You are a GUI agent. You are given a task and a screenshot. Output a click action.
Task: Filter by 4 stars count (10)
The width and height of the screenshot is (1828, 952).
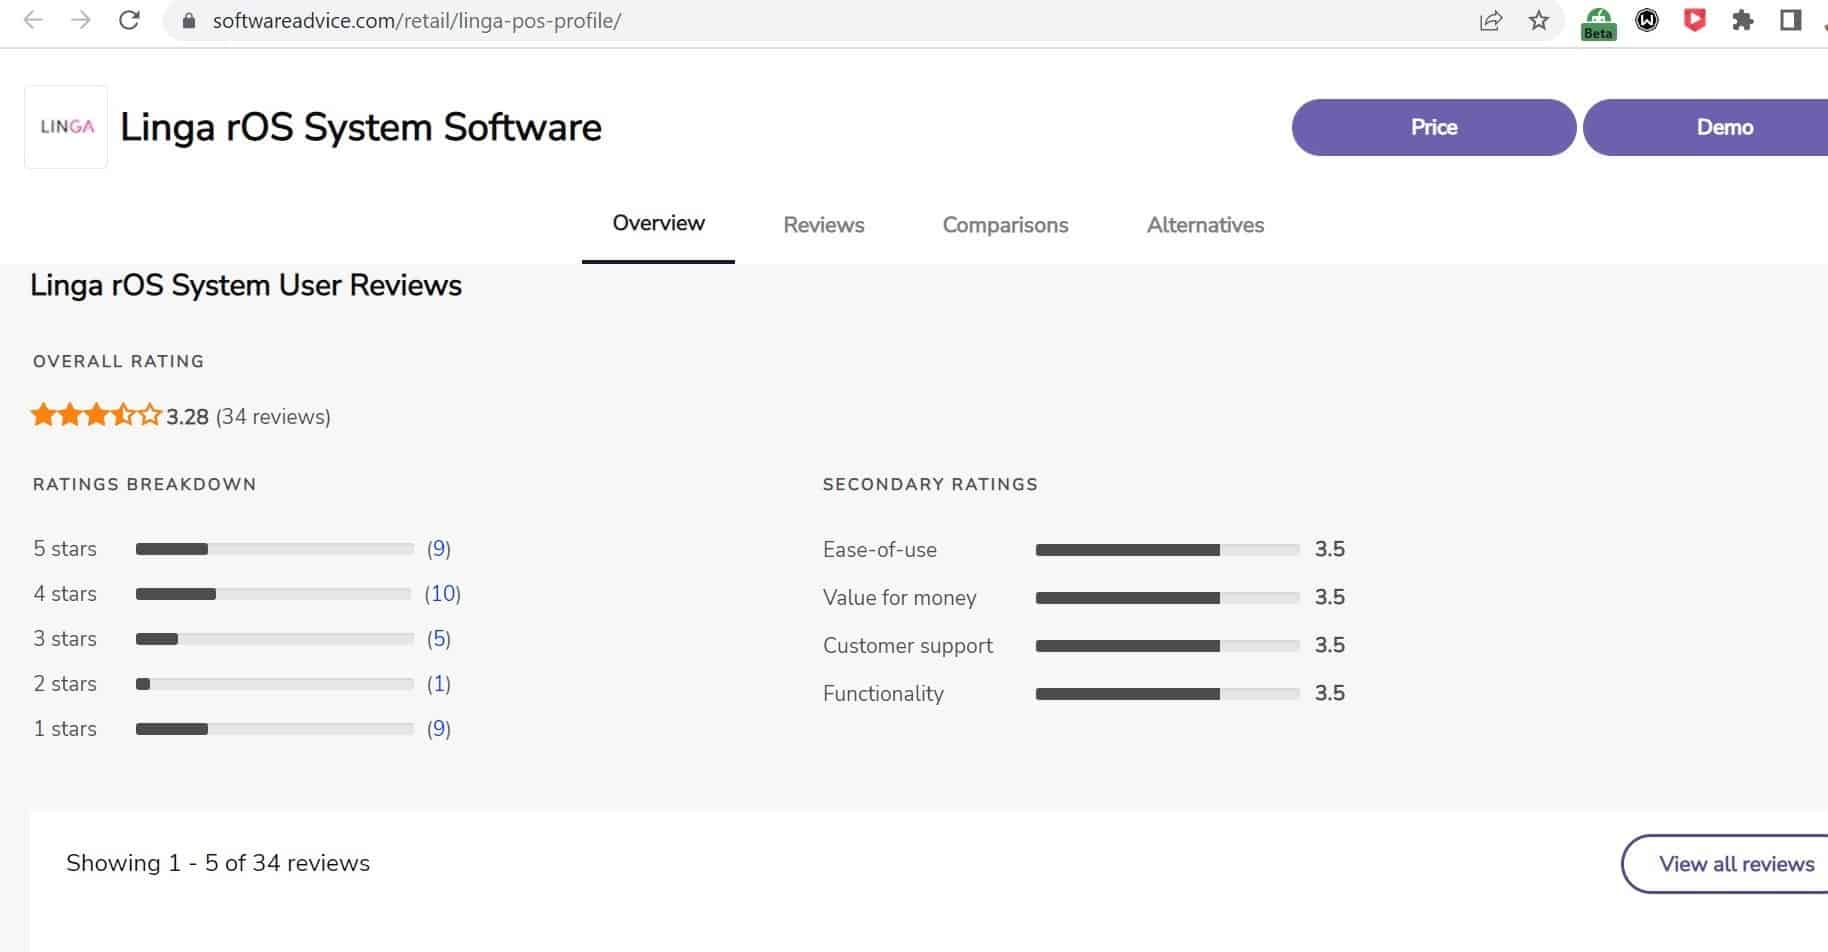(443, 594)
